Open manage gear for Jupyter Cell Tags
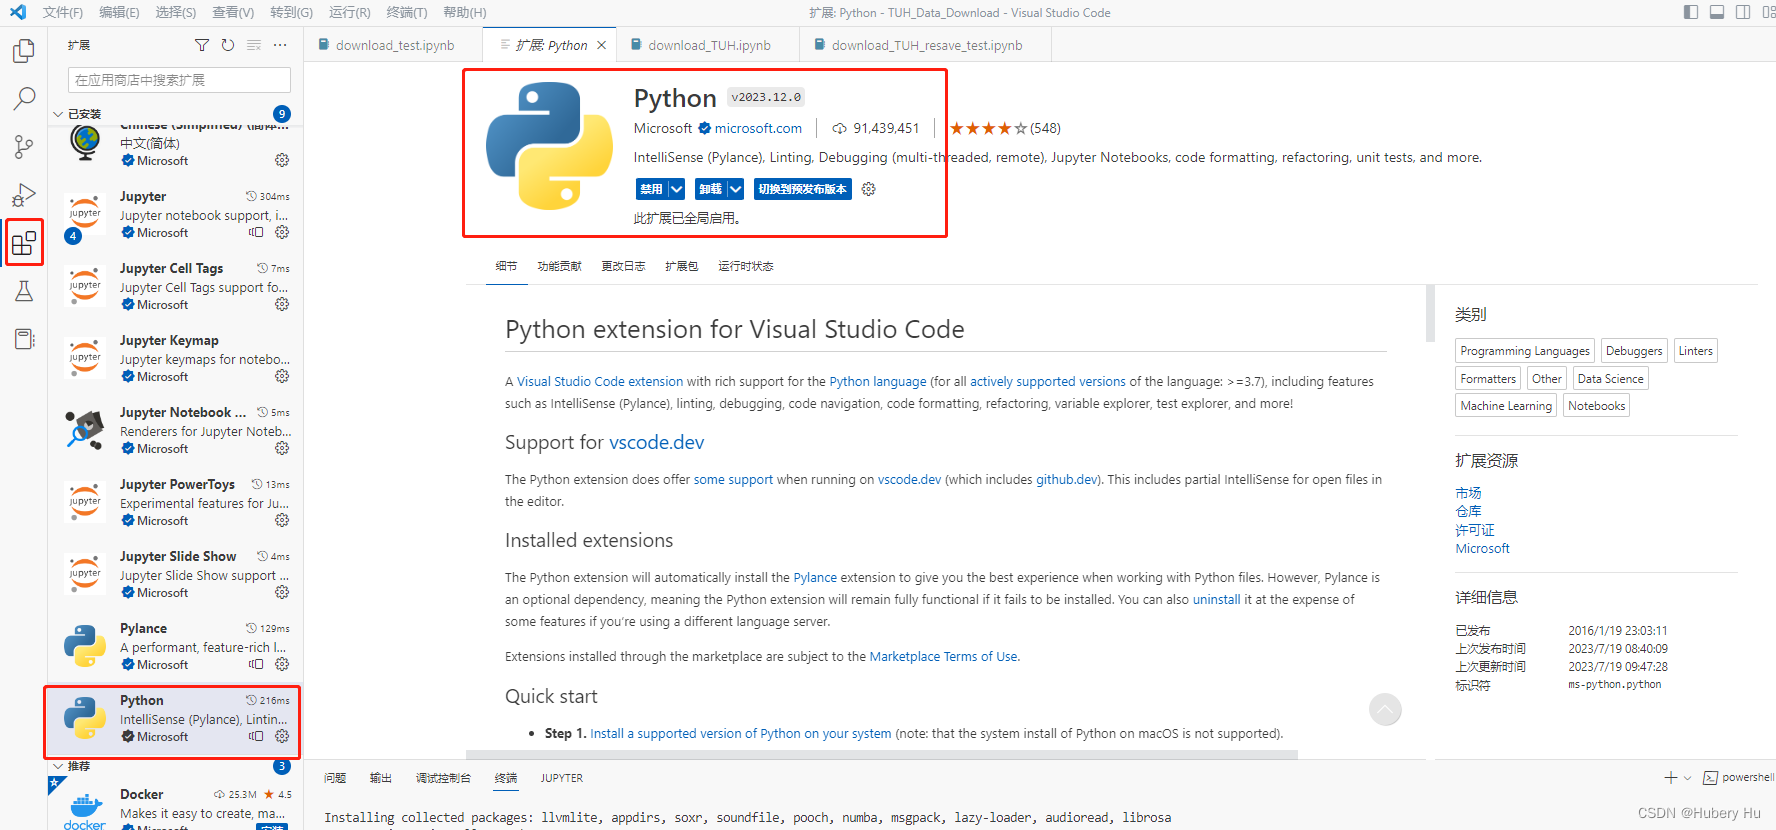 point(282,304)
